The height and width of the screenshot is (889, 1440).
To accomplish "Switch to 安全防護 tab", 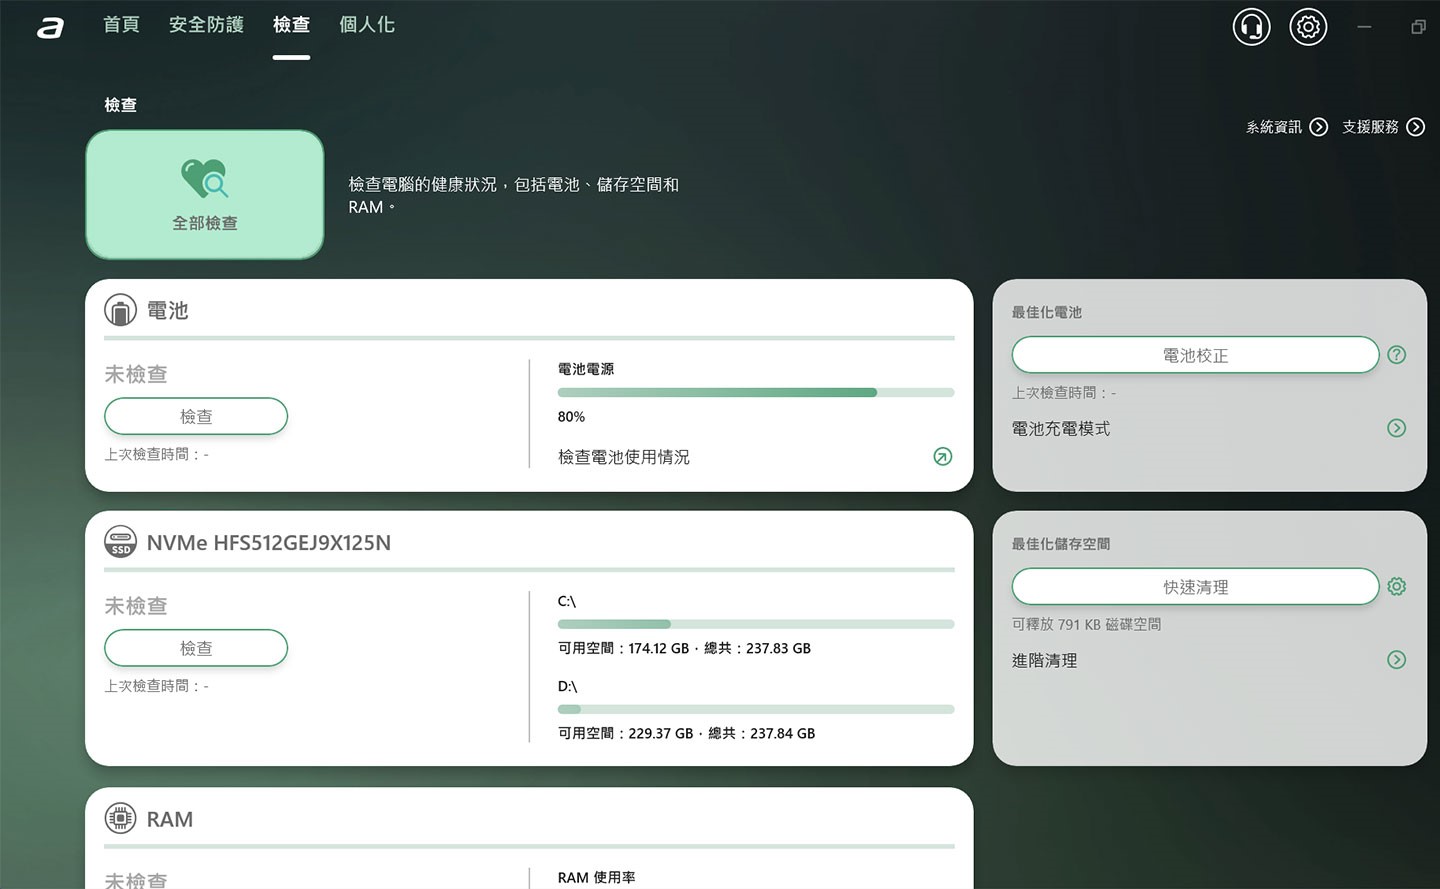I will (206, 25).
